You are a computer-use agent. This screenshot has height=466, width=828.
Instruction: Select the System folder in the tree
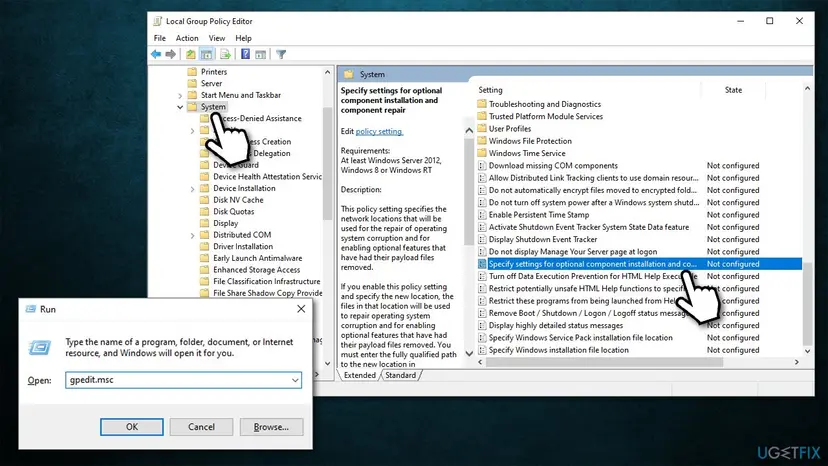[x=213, y=107]
